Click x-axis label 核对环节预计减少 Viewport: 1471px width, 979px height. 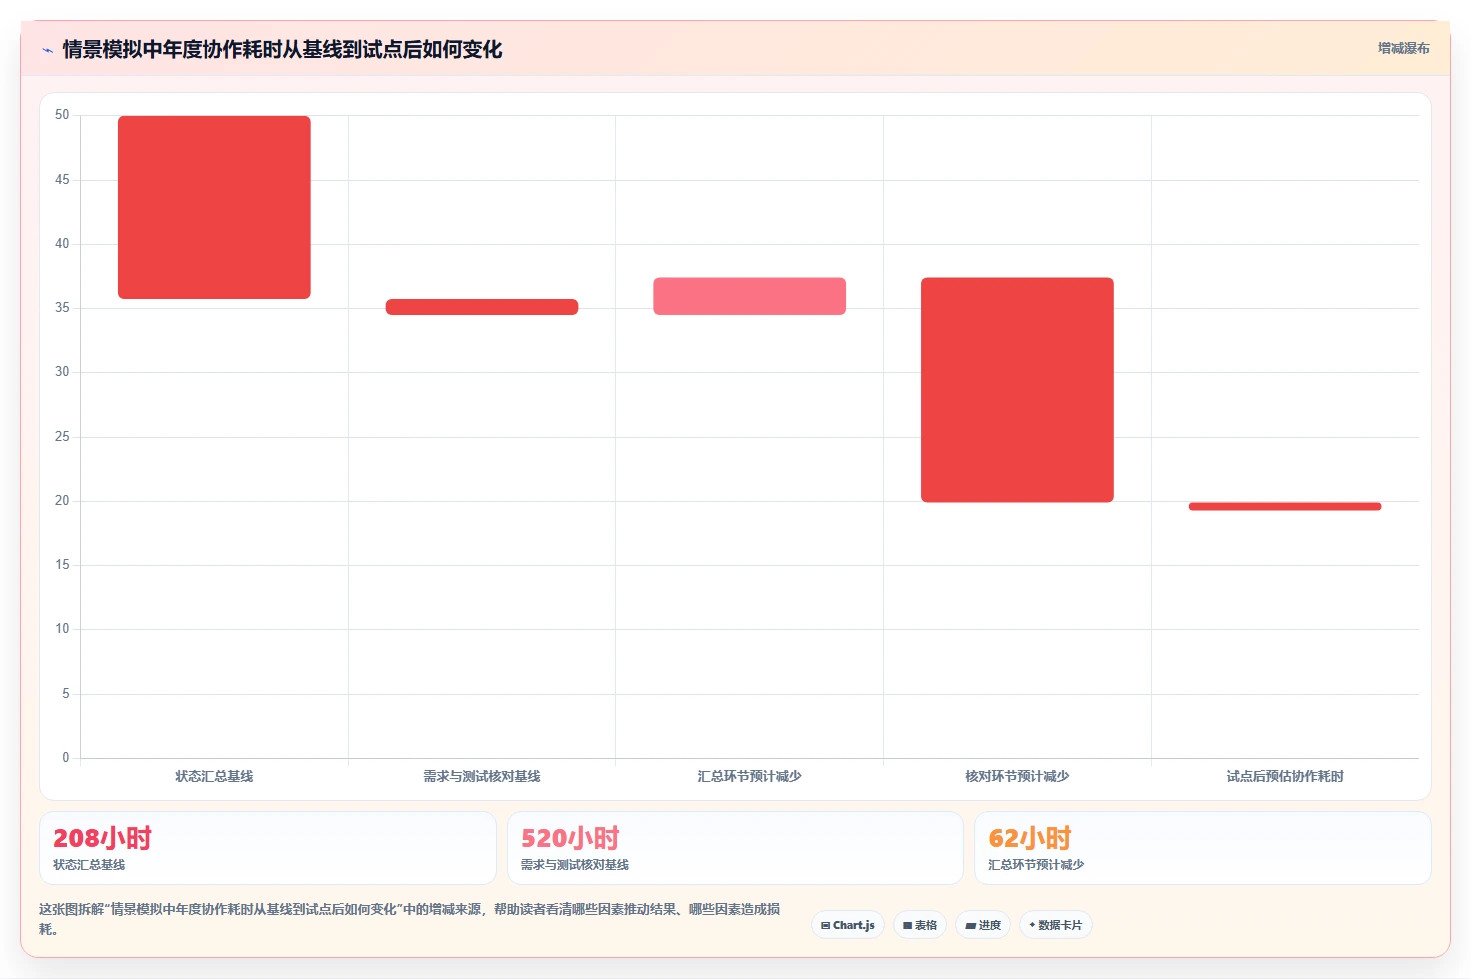tap(1017, 776)
